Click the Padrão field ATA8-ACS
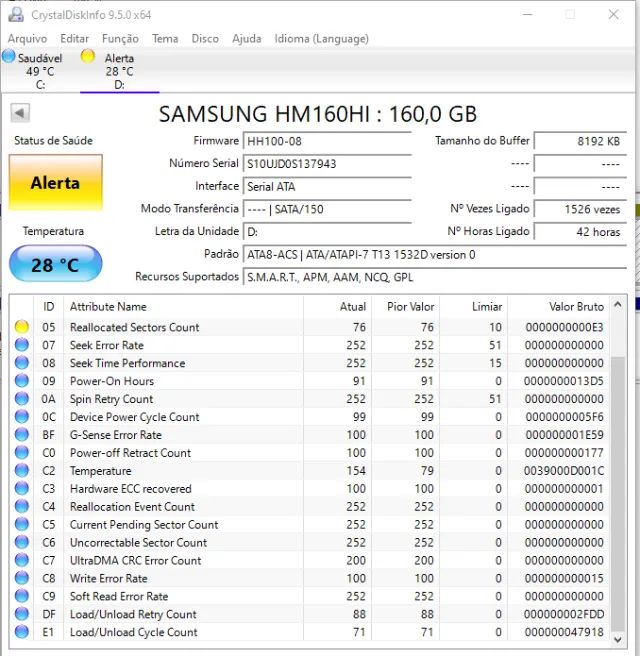 point(435,254)
